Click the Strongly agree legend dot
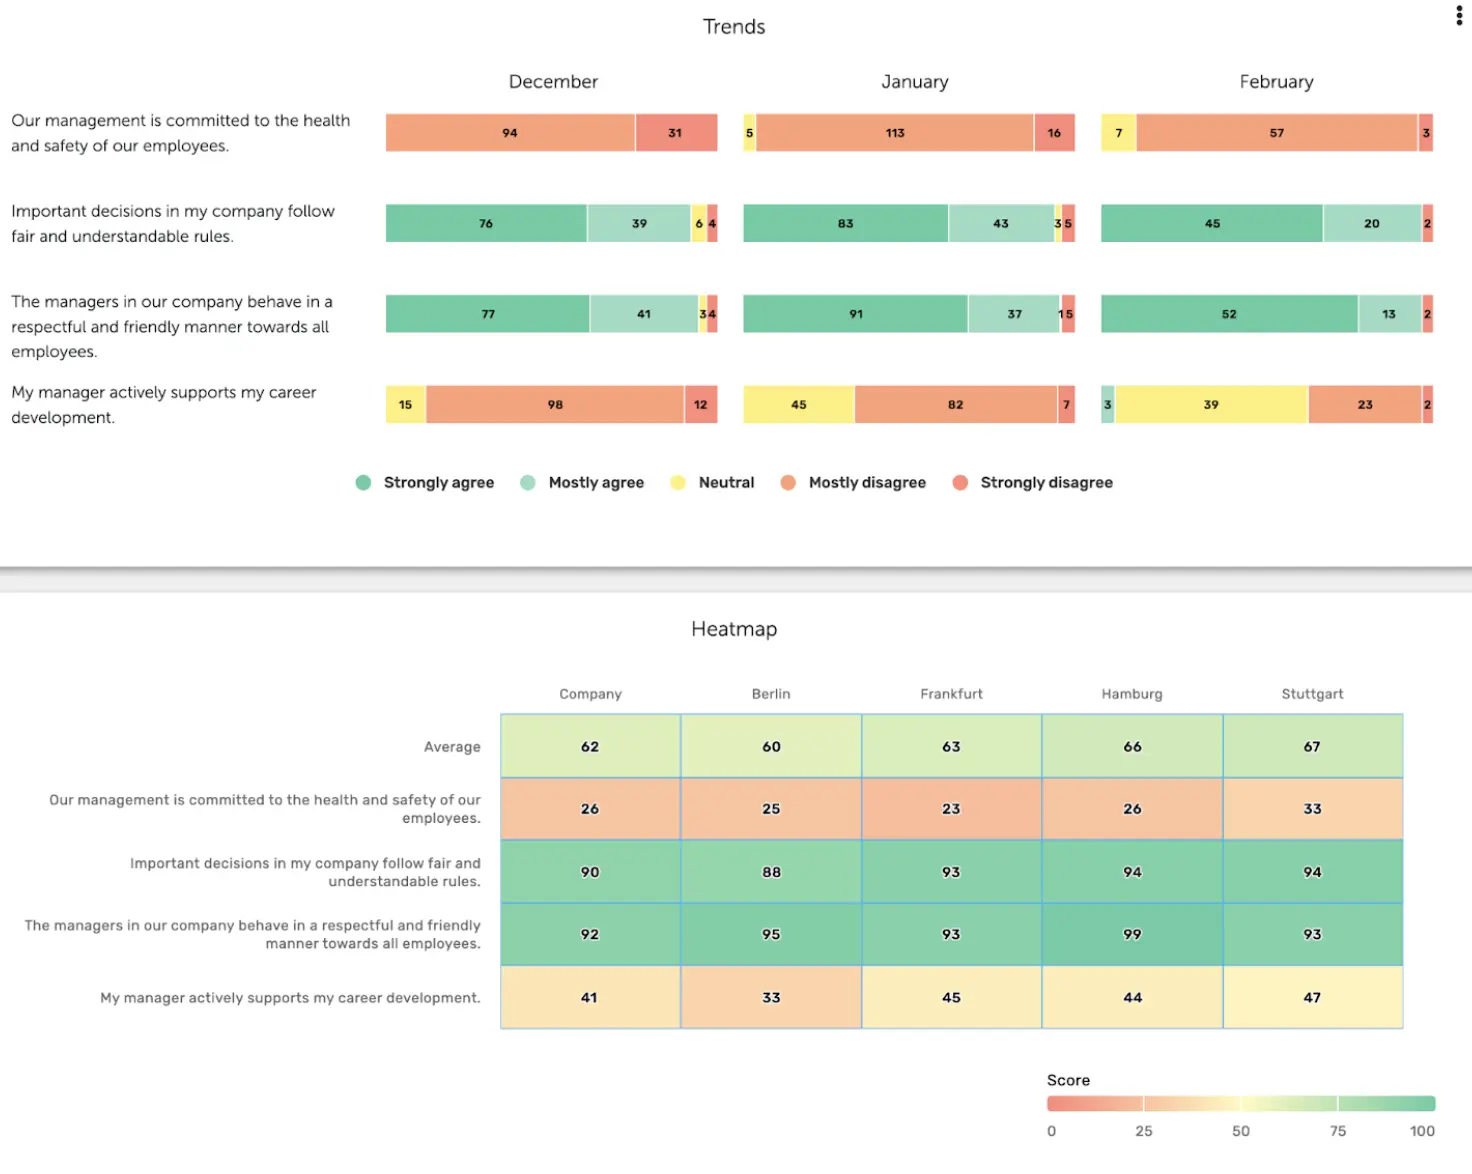 click(x=363, y=482)
